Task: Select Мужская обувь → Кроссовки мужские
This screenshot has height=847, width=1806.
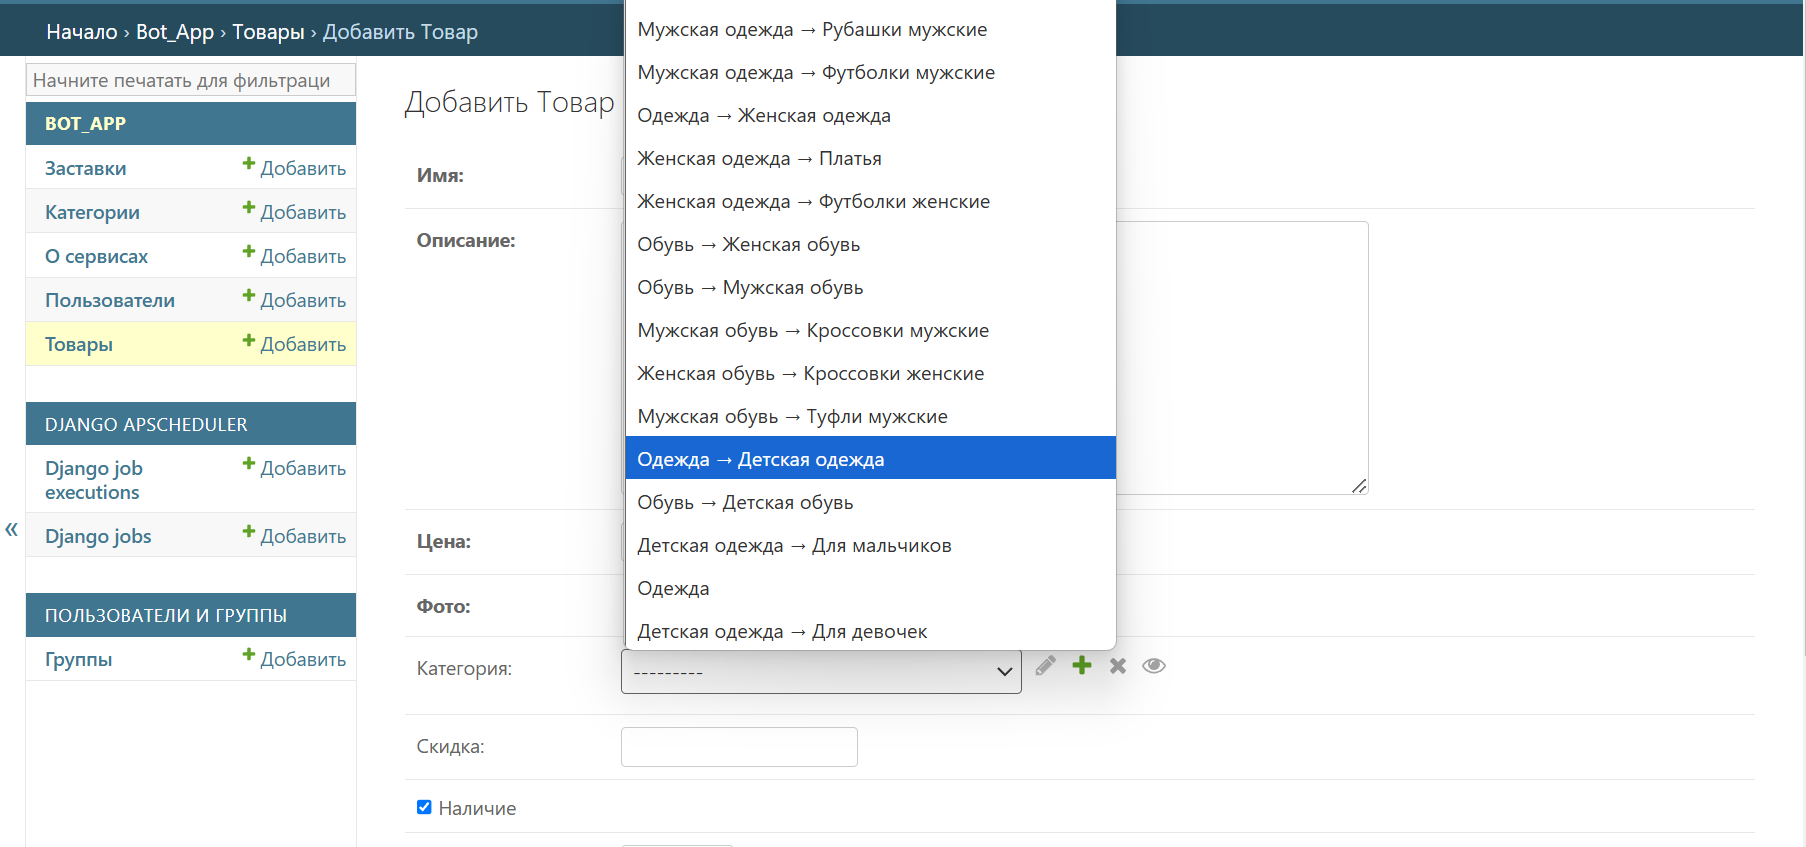Action: pyautogui.click(x=870, y=331)
